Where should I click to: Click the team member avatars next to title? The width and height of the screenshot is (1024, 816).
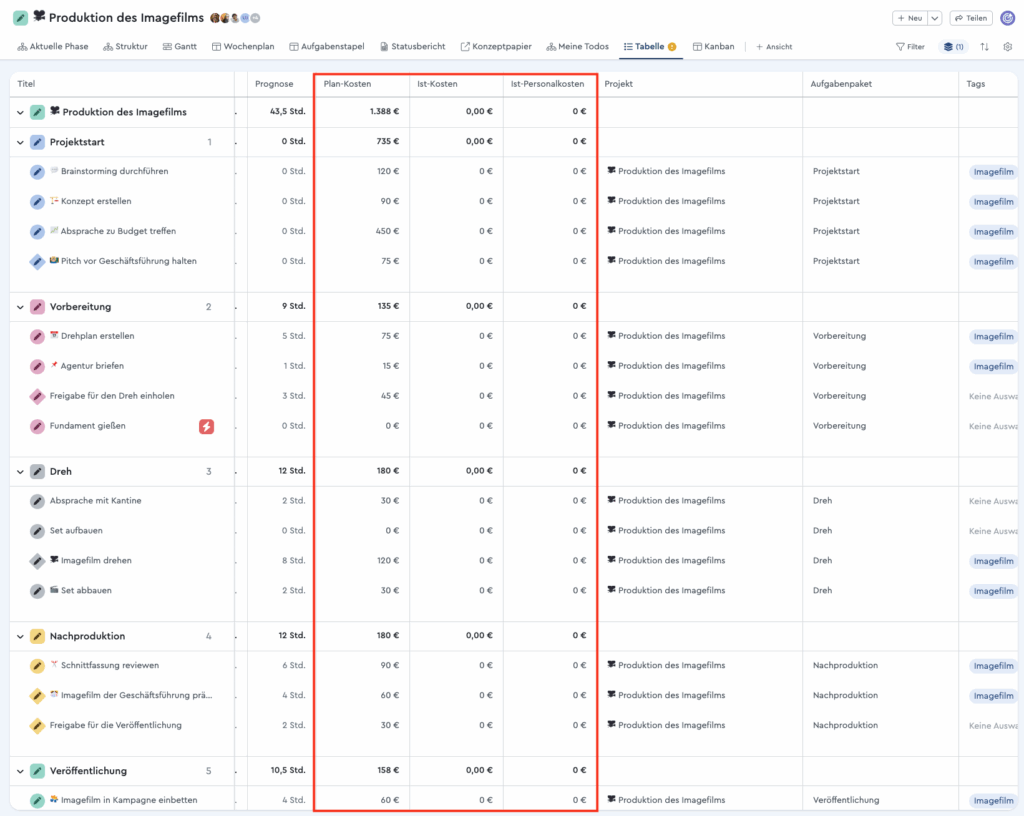pyautogui.click(x=235, y=18)
